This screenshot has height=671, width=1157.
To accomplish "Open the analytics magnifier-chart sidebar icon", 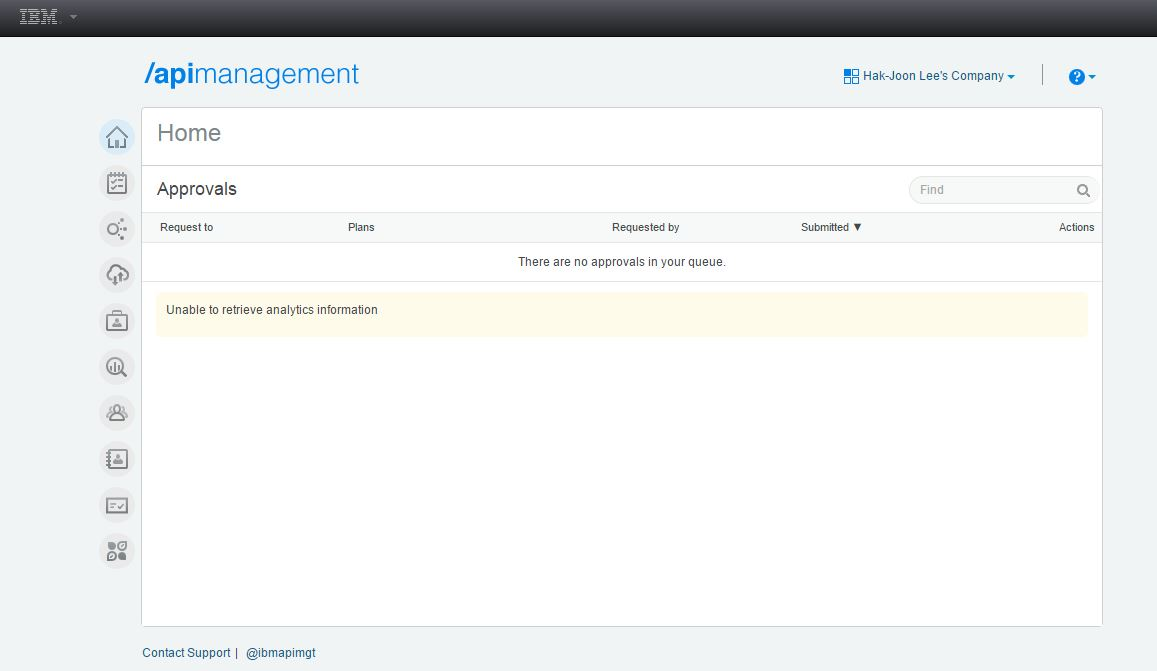I will [117, 367].
